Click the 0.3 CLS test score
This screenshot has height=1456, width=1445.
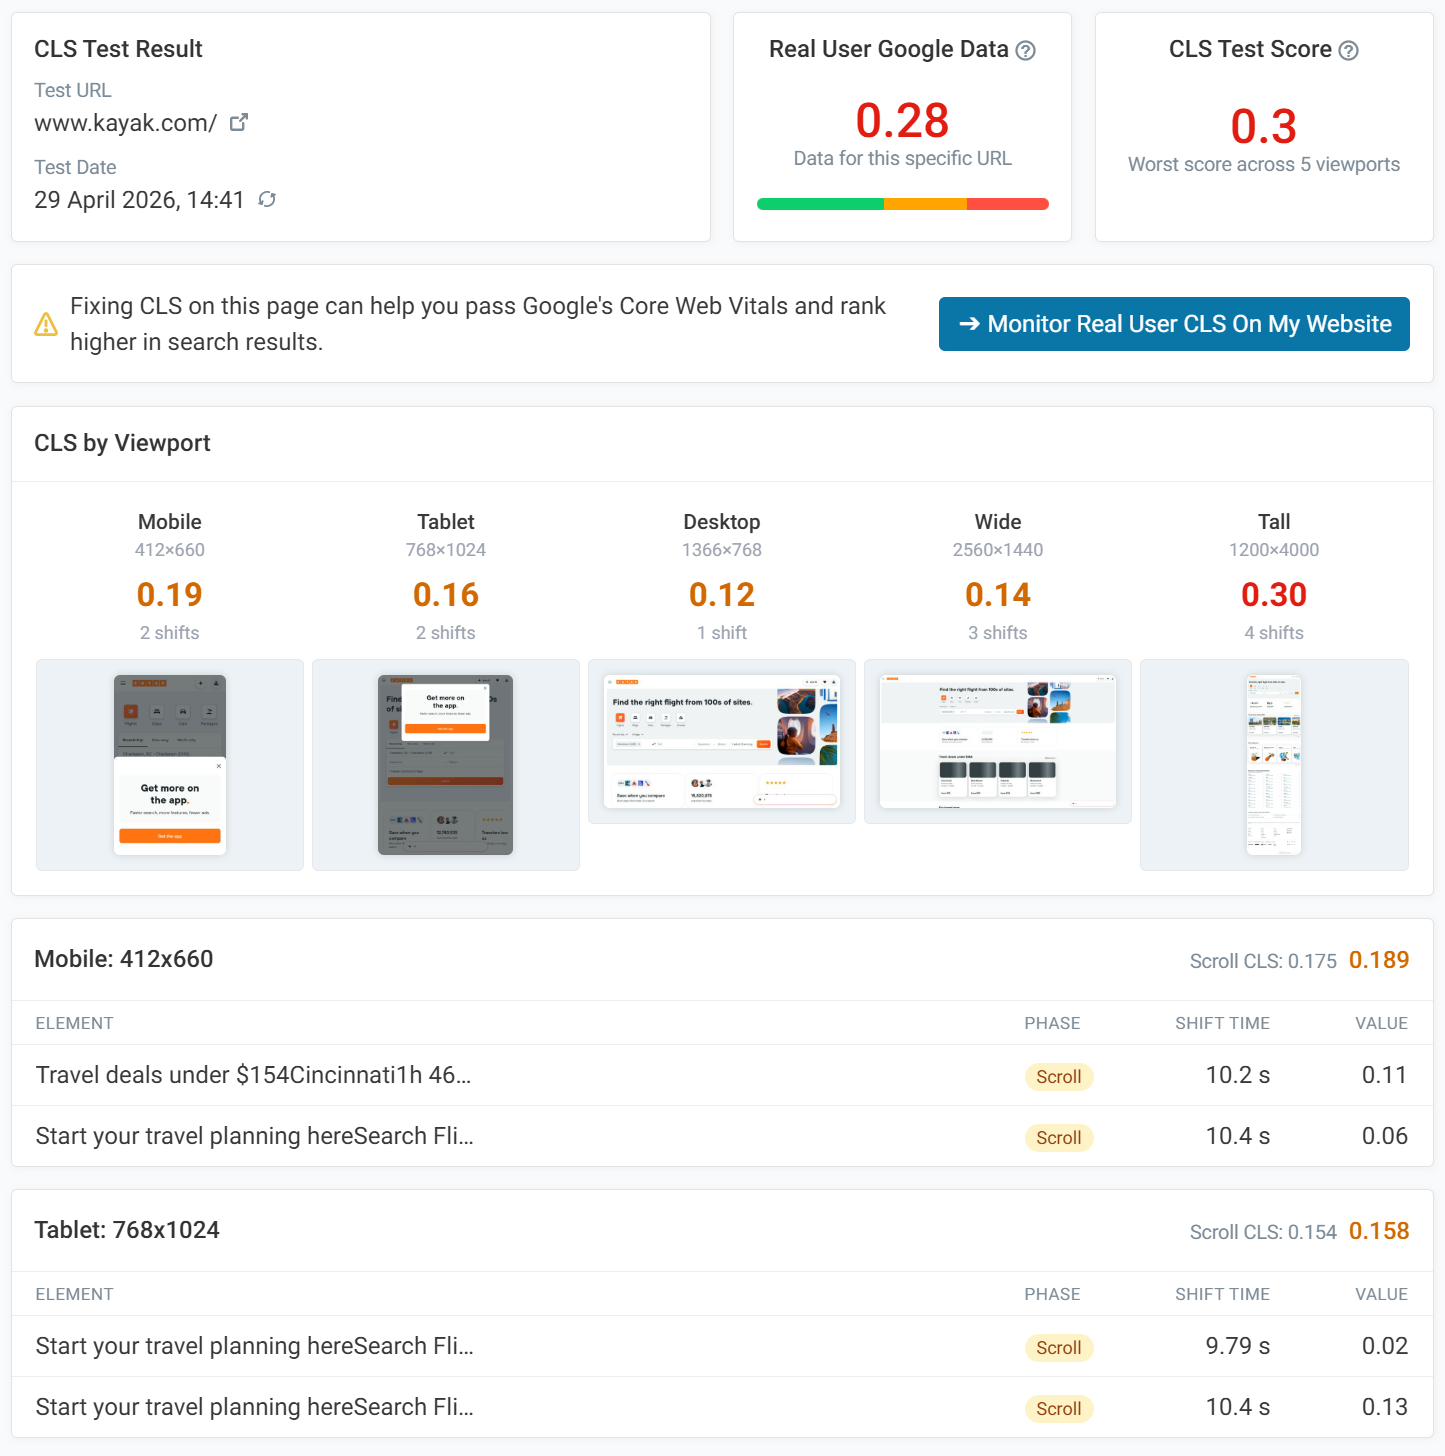tap(1264, 127)
